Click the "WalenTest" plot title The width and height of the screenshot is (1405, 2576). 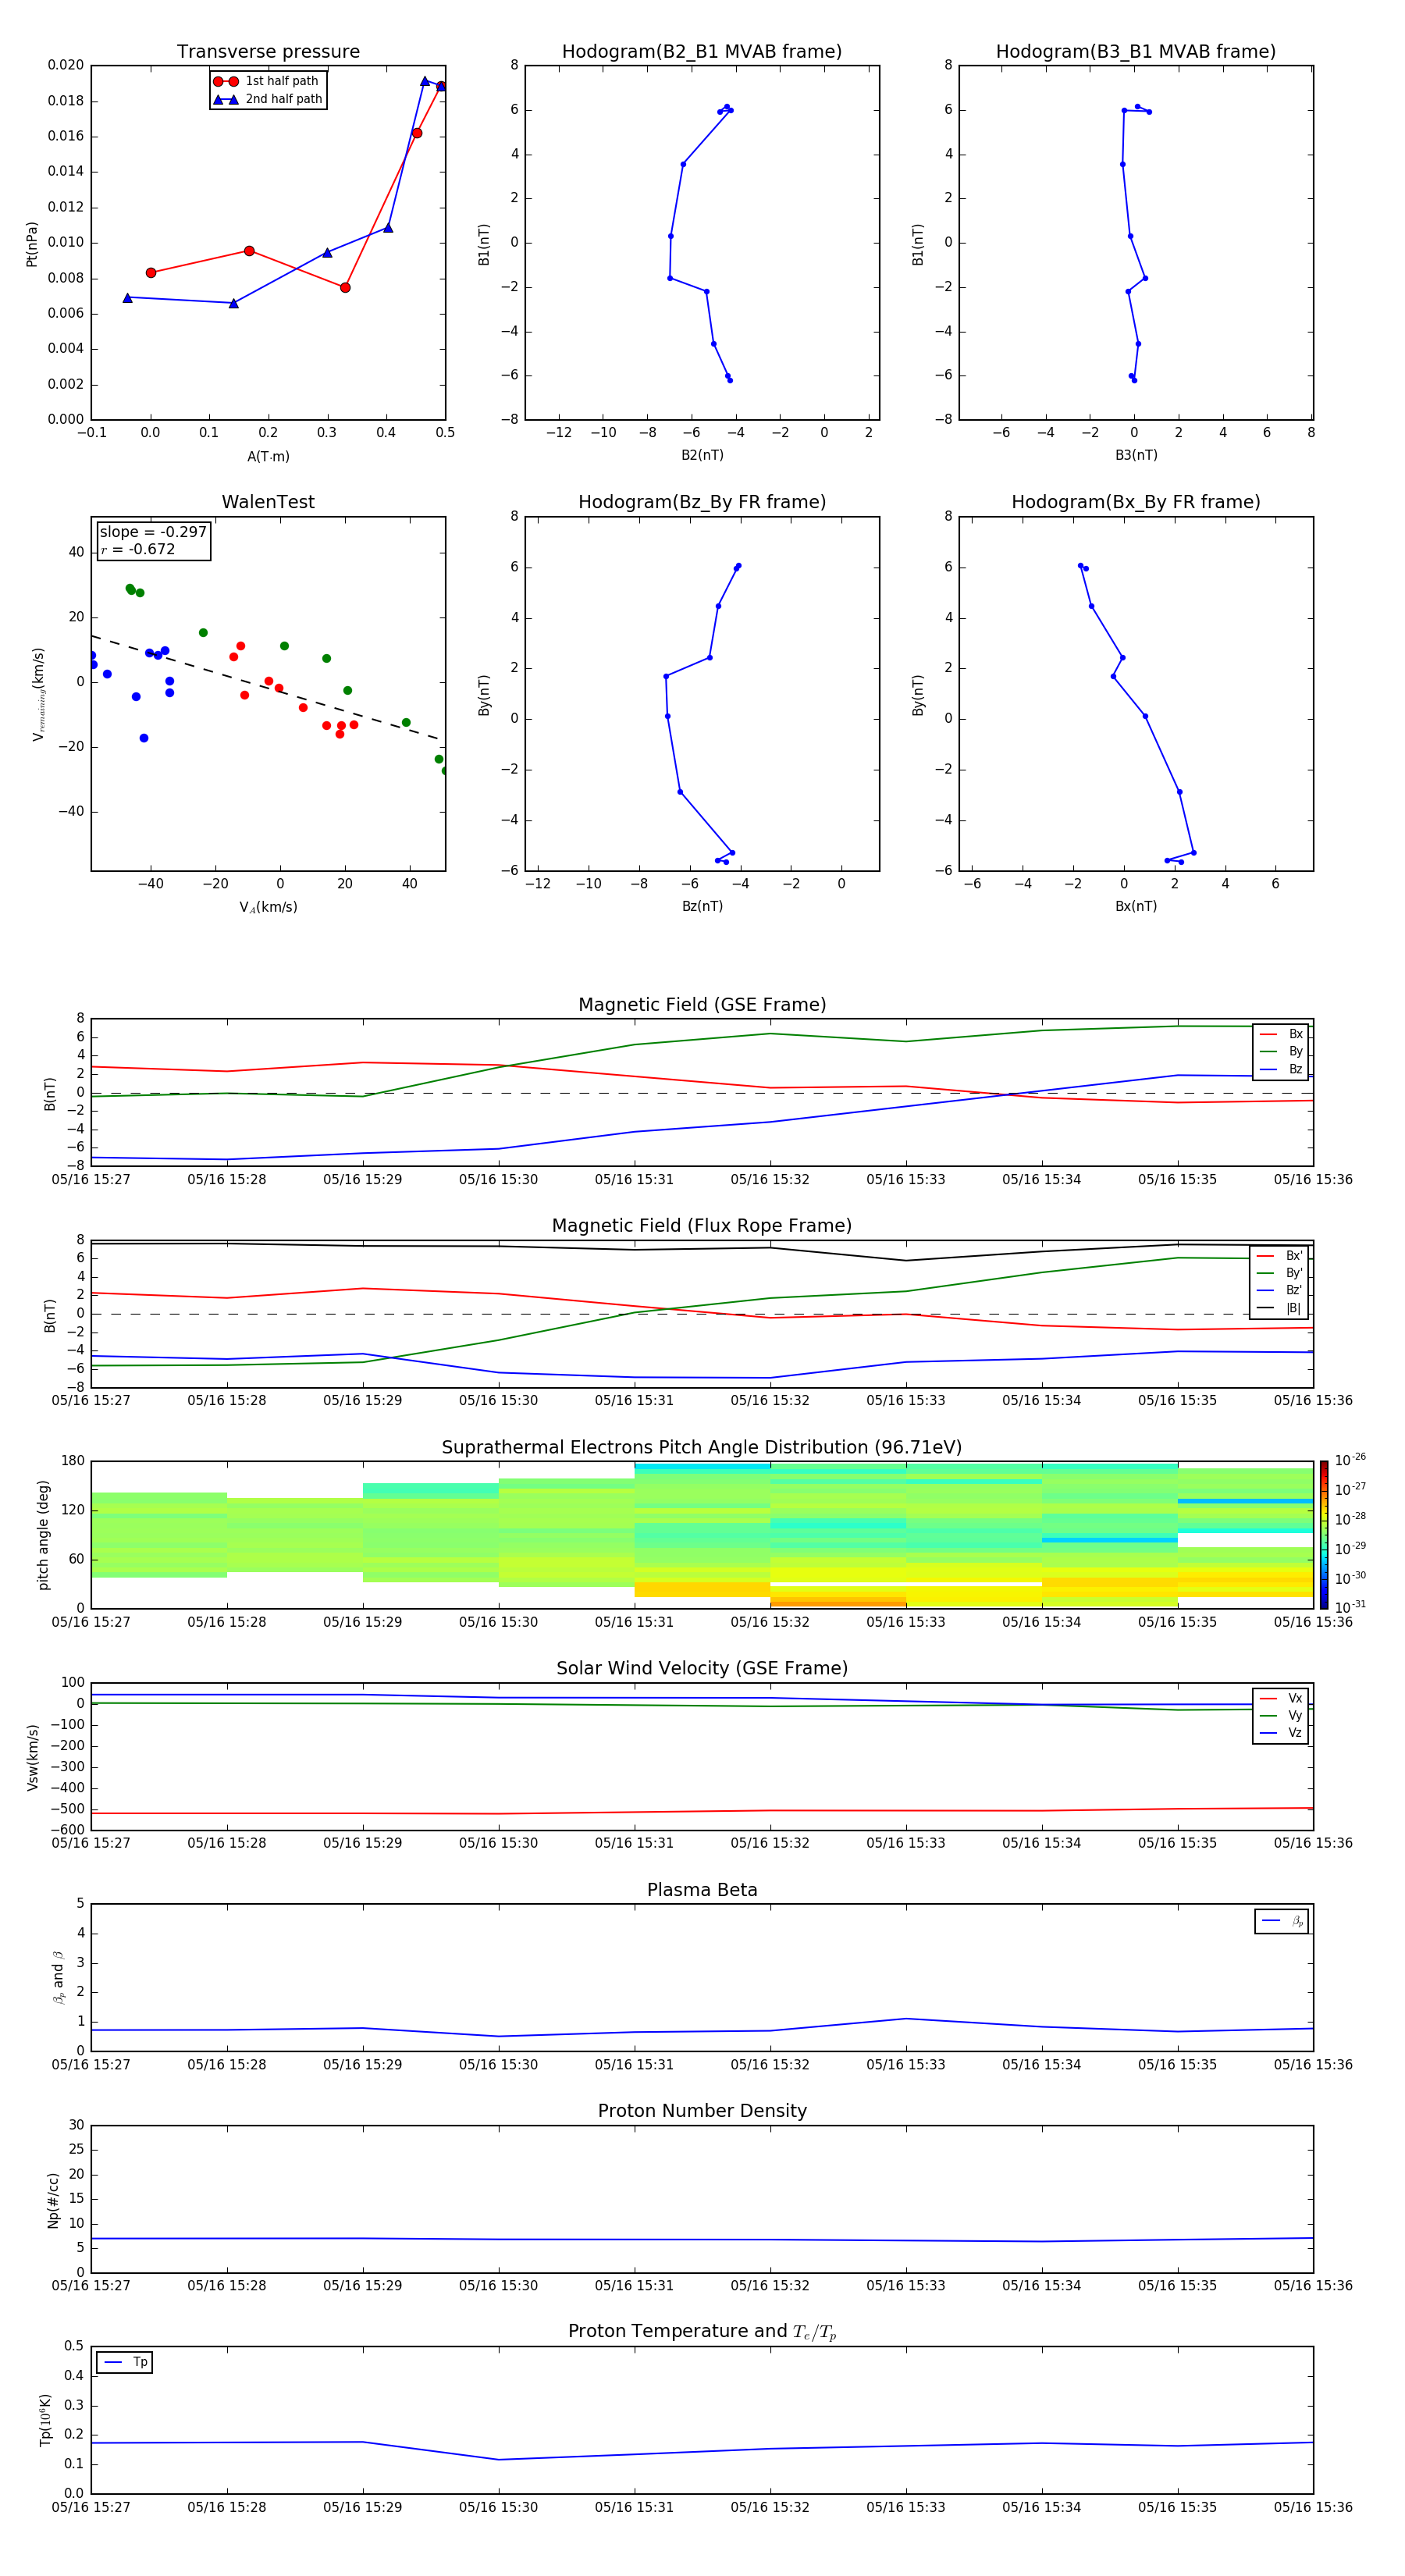pyautogui.click(x=268, y=502)
